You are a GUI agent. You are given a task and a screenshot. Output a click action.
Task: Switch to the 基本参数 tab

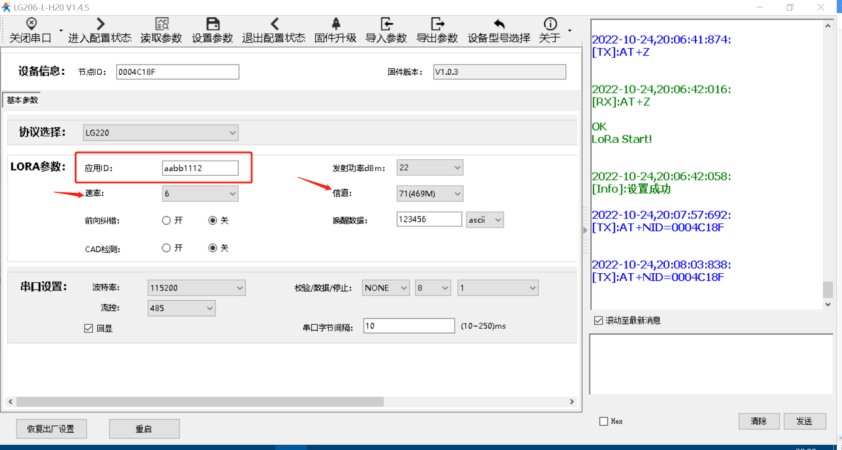click(x=21, y=100)
